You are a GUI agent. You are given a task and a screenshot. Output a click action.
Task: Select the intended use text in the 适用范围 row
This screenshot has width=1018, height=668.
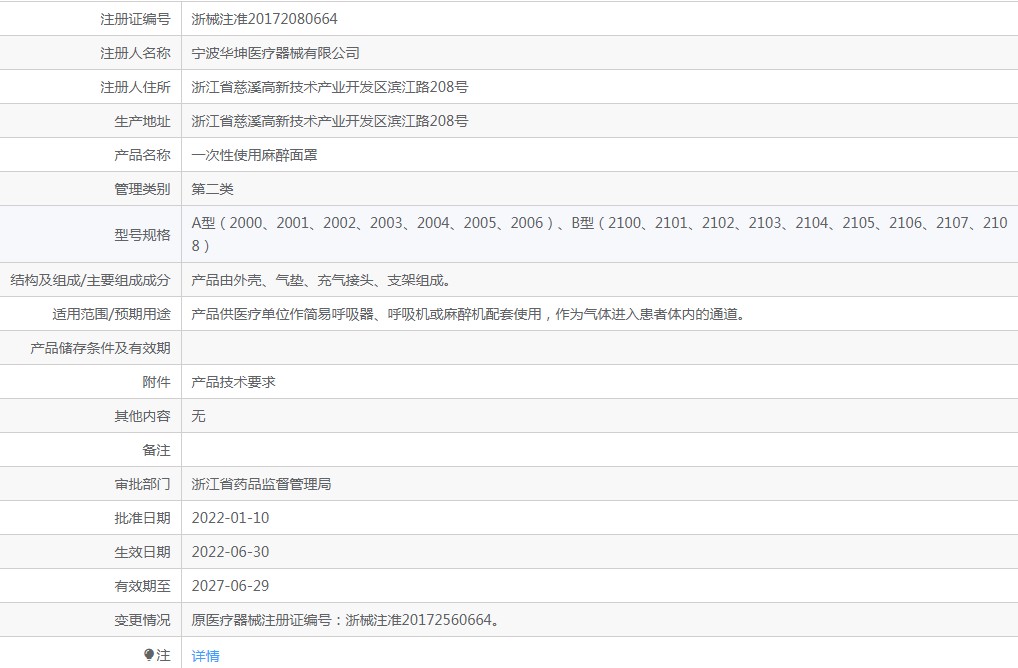coord(468,314)
